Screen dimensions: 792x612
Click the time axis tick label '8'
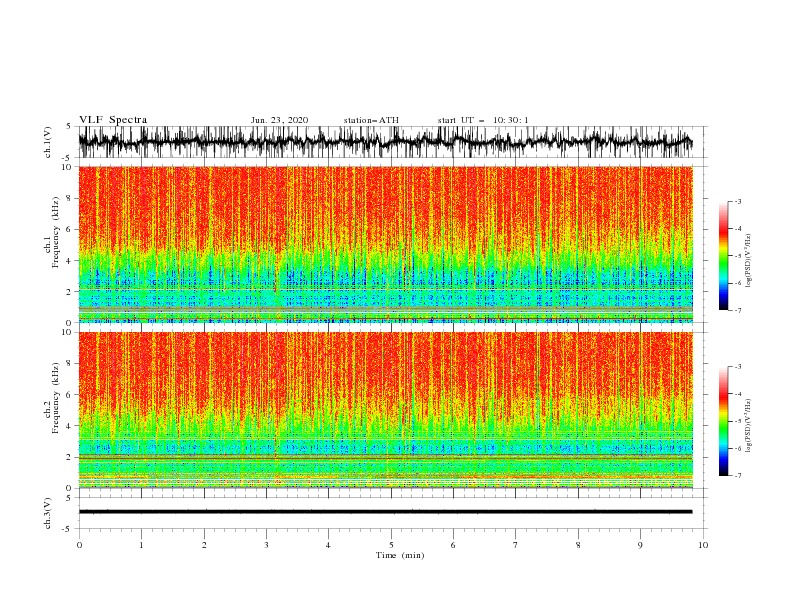578,545
